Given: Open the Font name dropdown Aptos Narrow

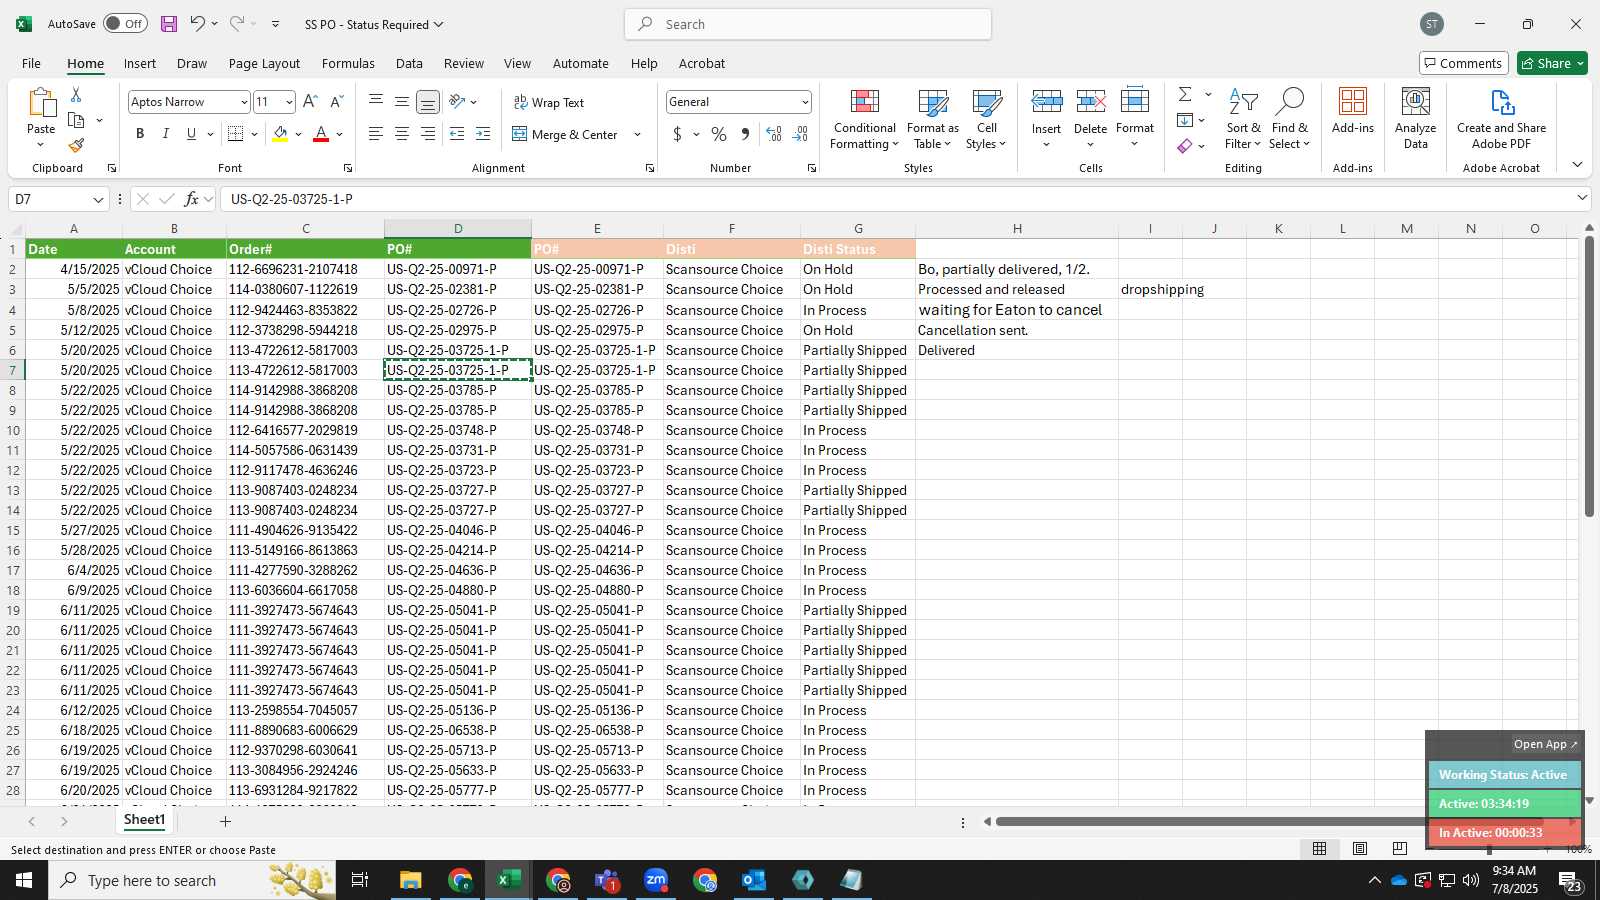Looking at the screenshot, I should point(243,102).
